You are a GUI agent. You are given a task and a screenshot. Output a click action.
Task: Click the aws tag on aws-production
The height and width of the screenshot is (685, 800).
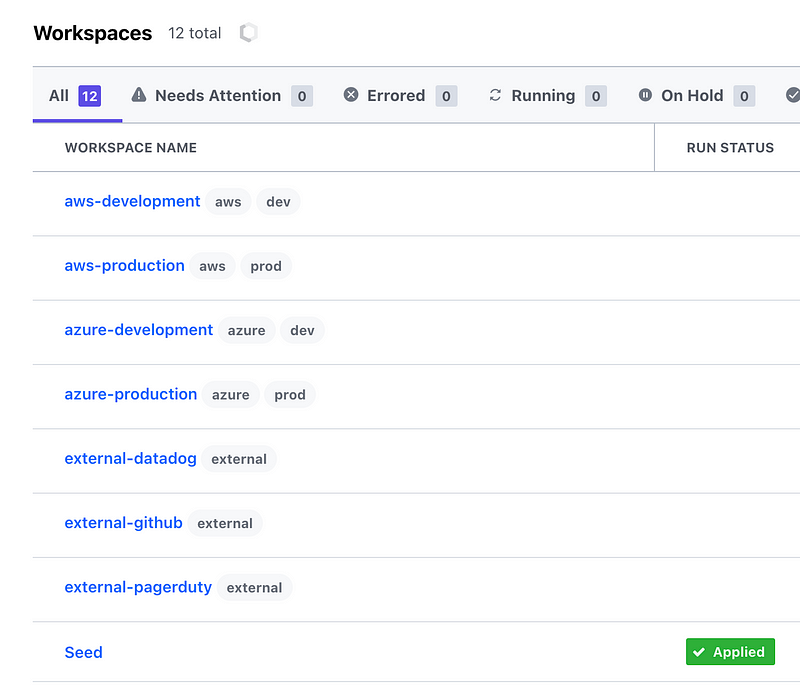coord(212,266)
